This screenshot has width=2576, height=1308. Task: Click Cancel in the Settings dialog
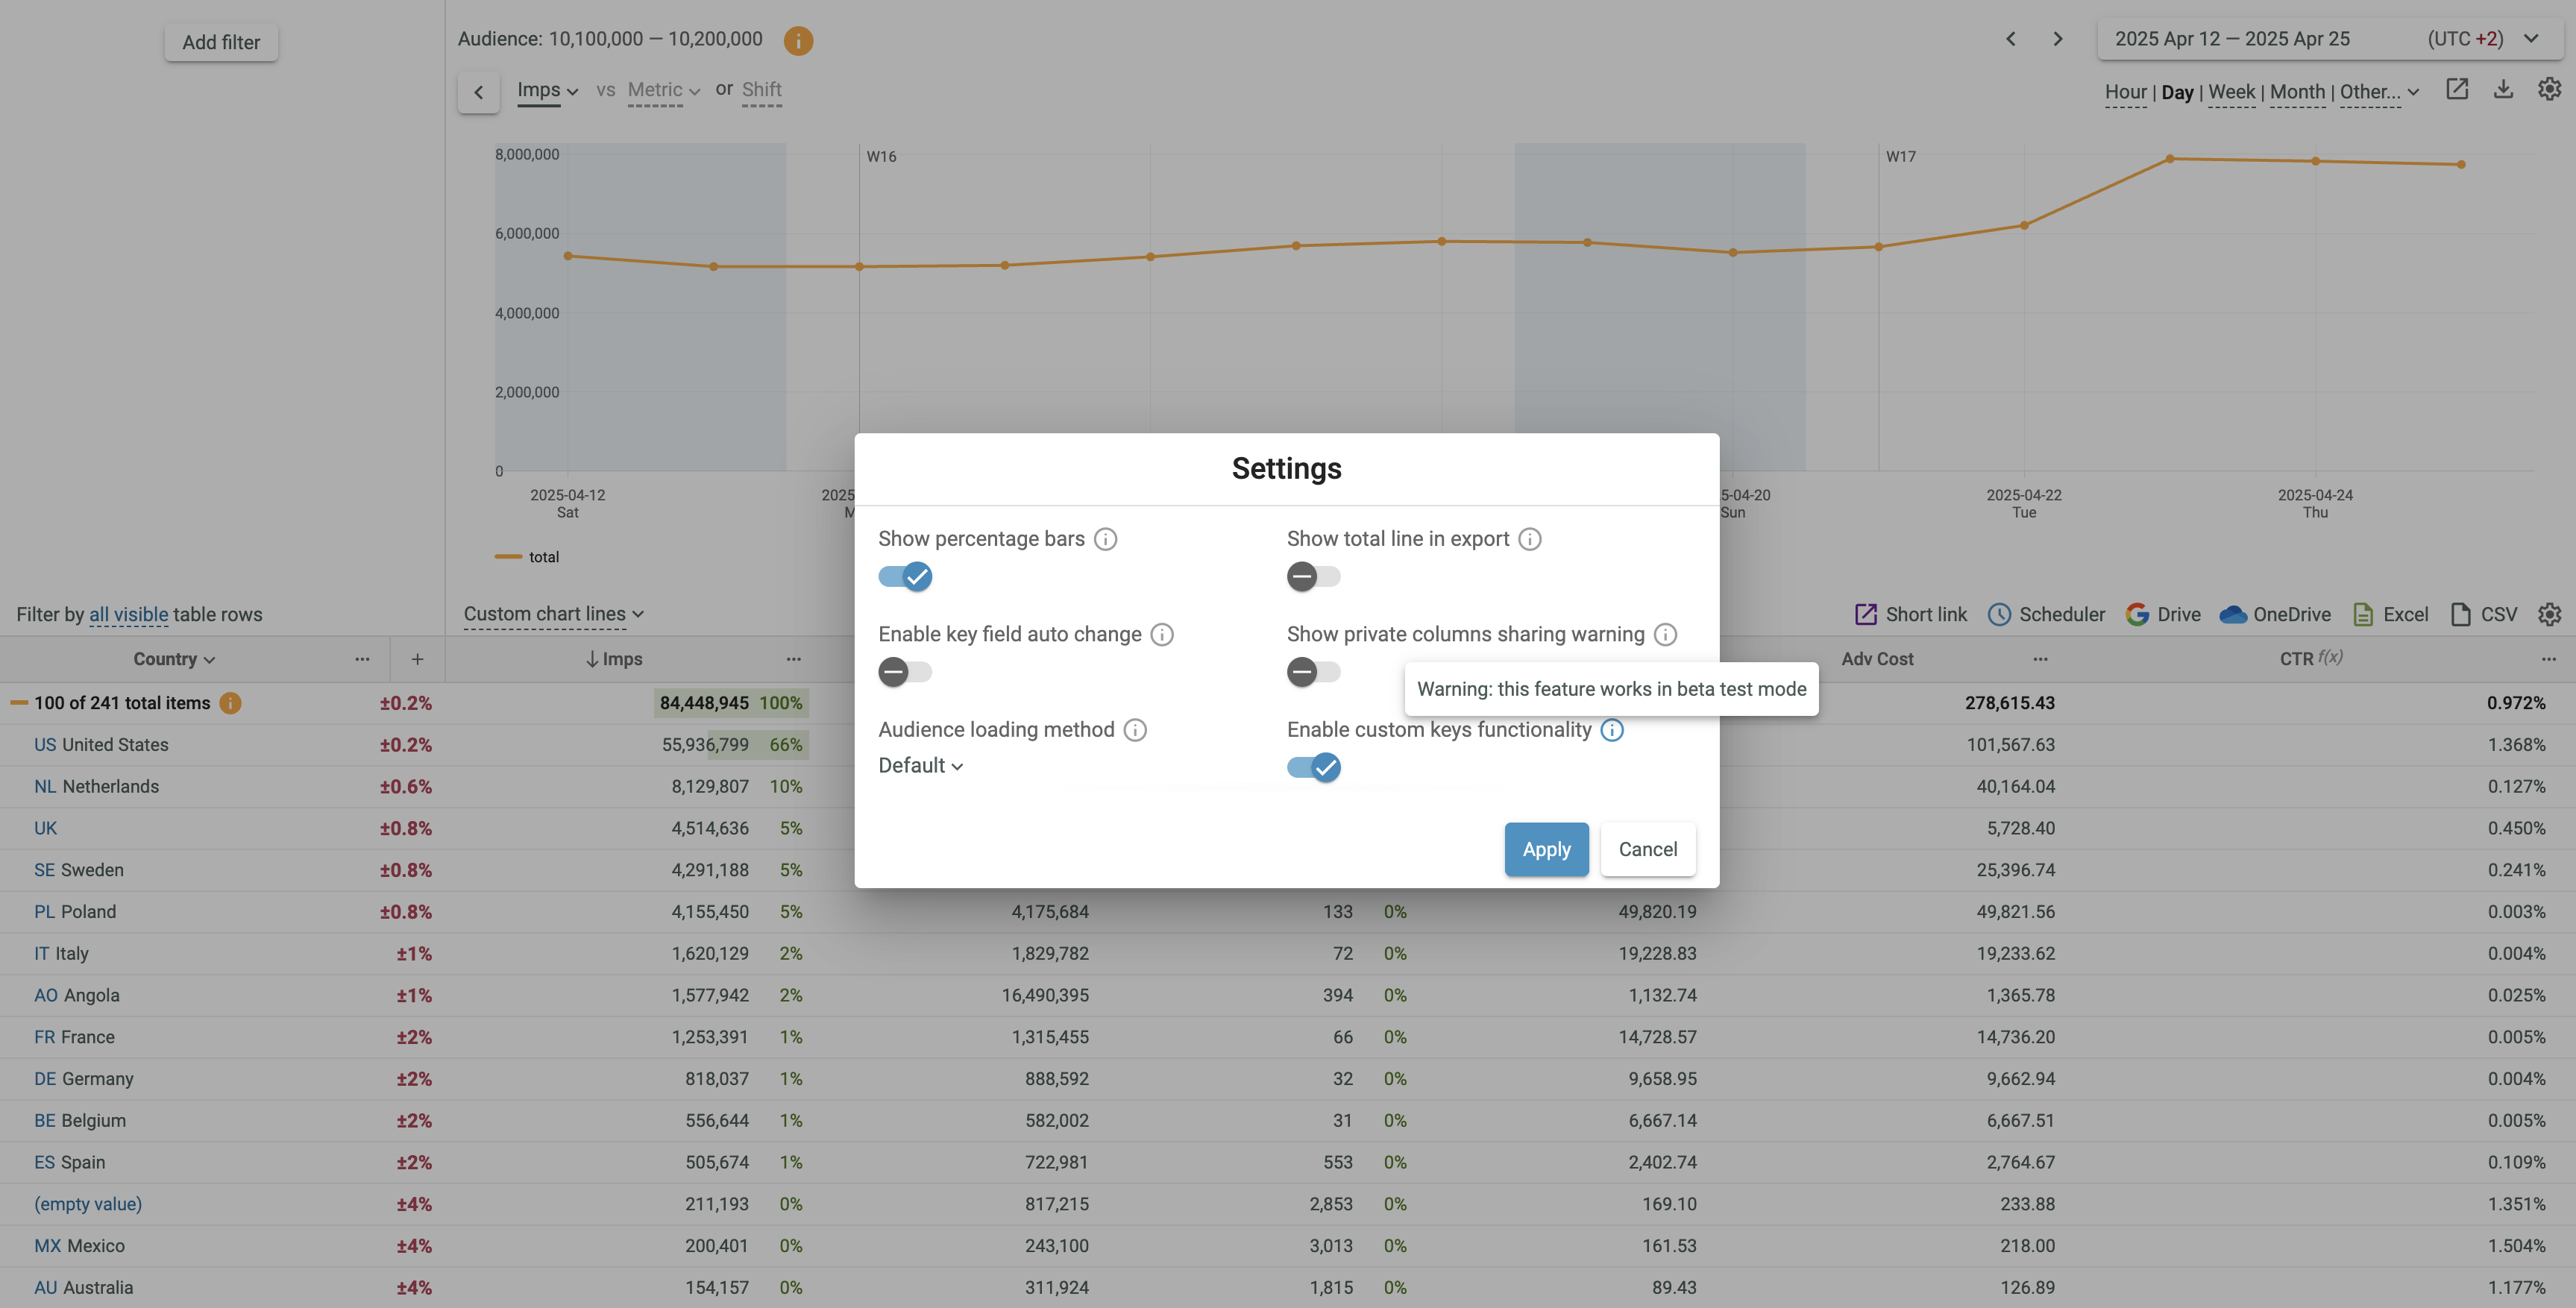point(1647,849)
